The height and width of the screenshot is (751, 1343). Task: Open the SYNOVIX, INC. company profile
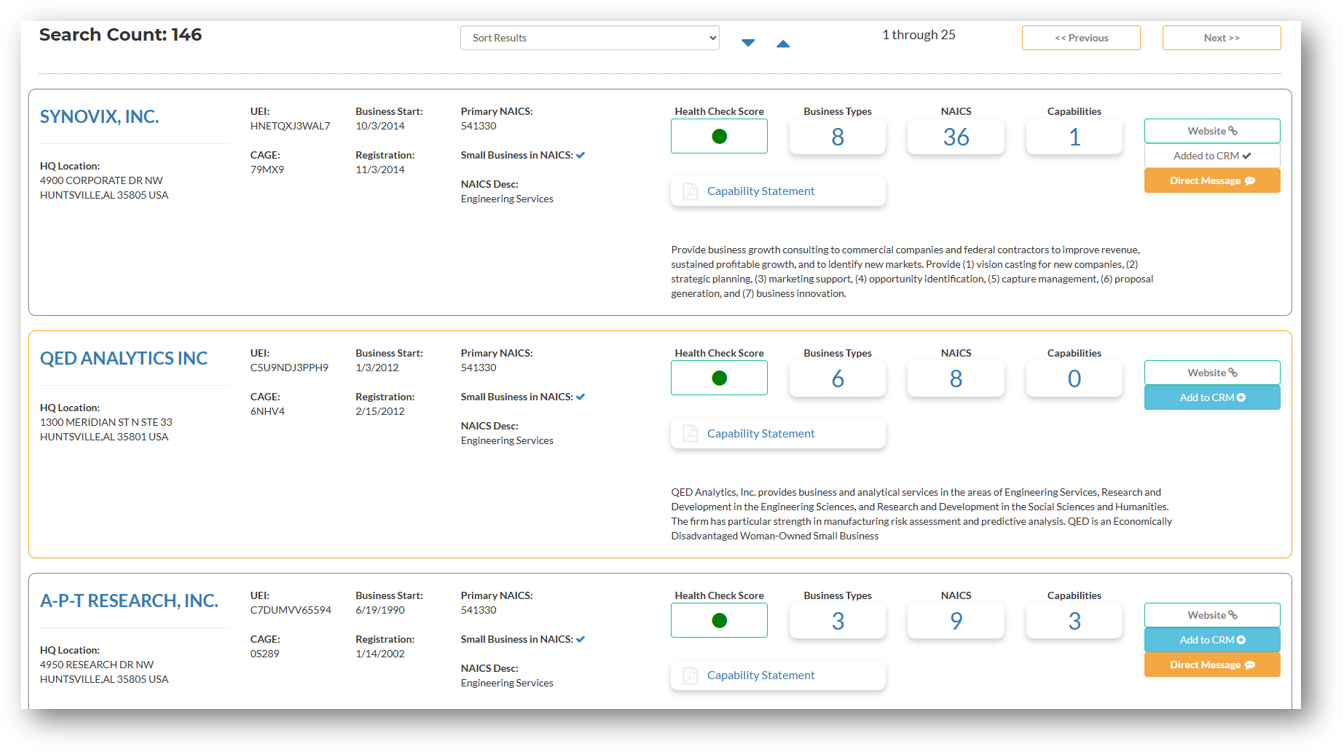[x=99, y=117]
